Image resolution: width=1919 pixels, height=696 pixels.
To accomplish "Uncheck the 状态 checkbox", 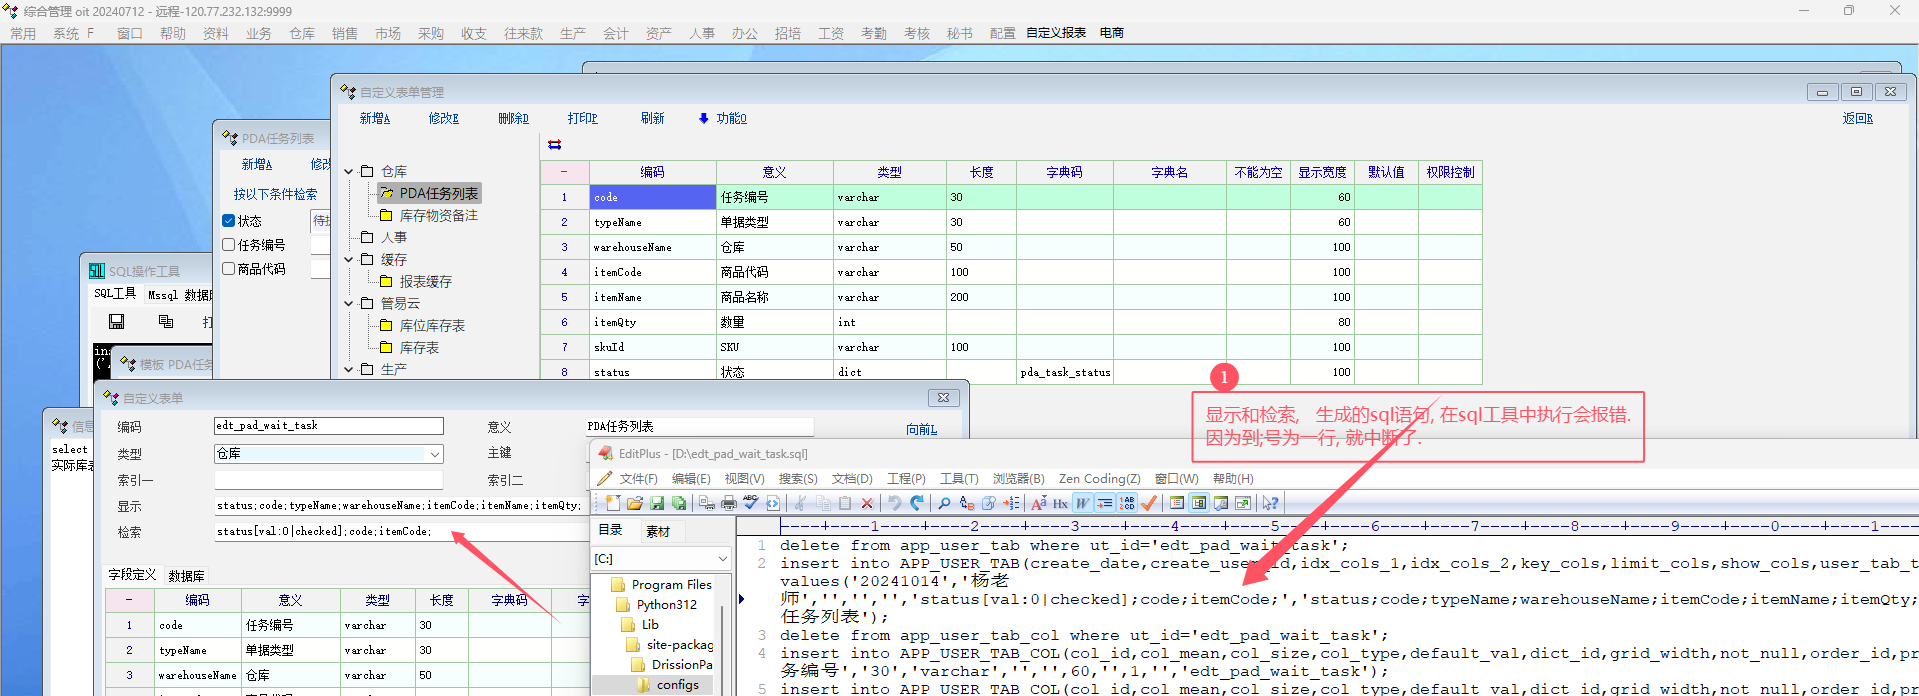I will pos(229,221).
